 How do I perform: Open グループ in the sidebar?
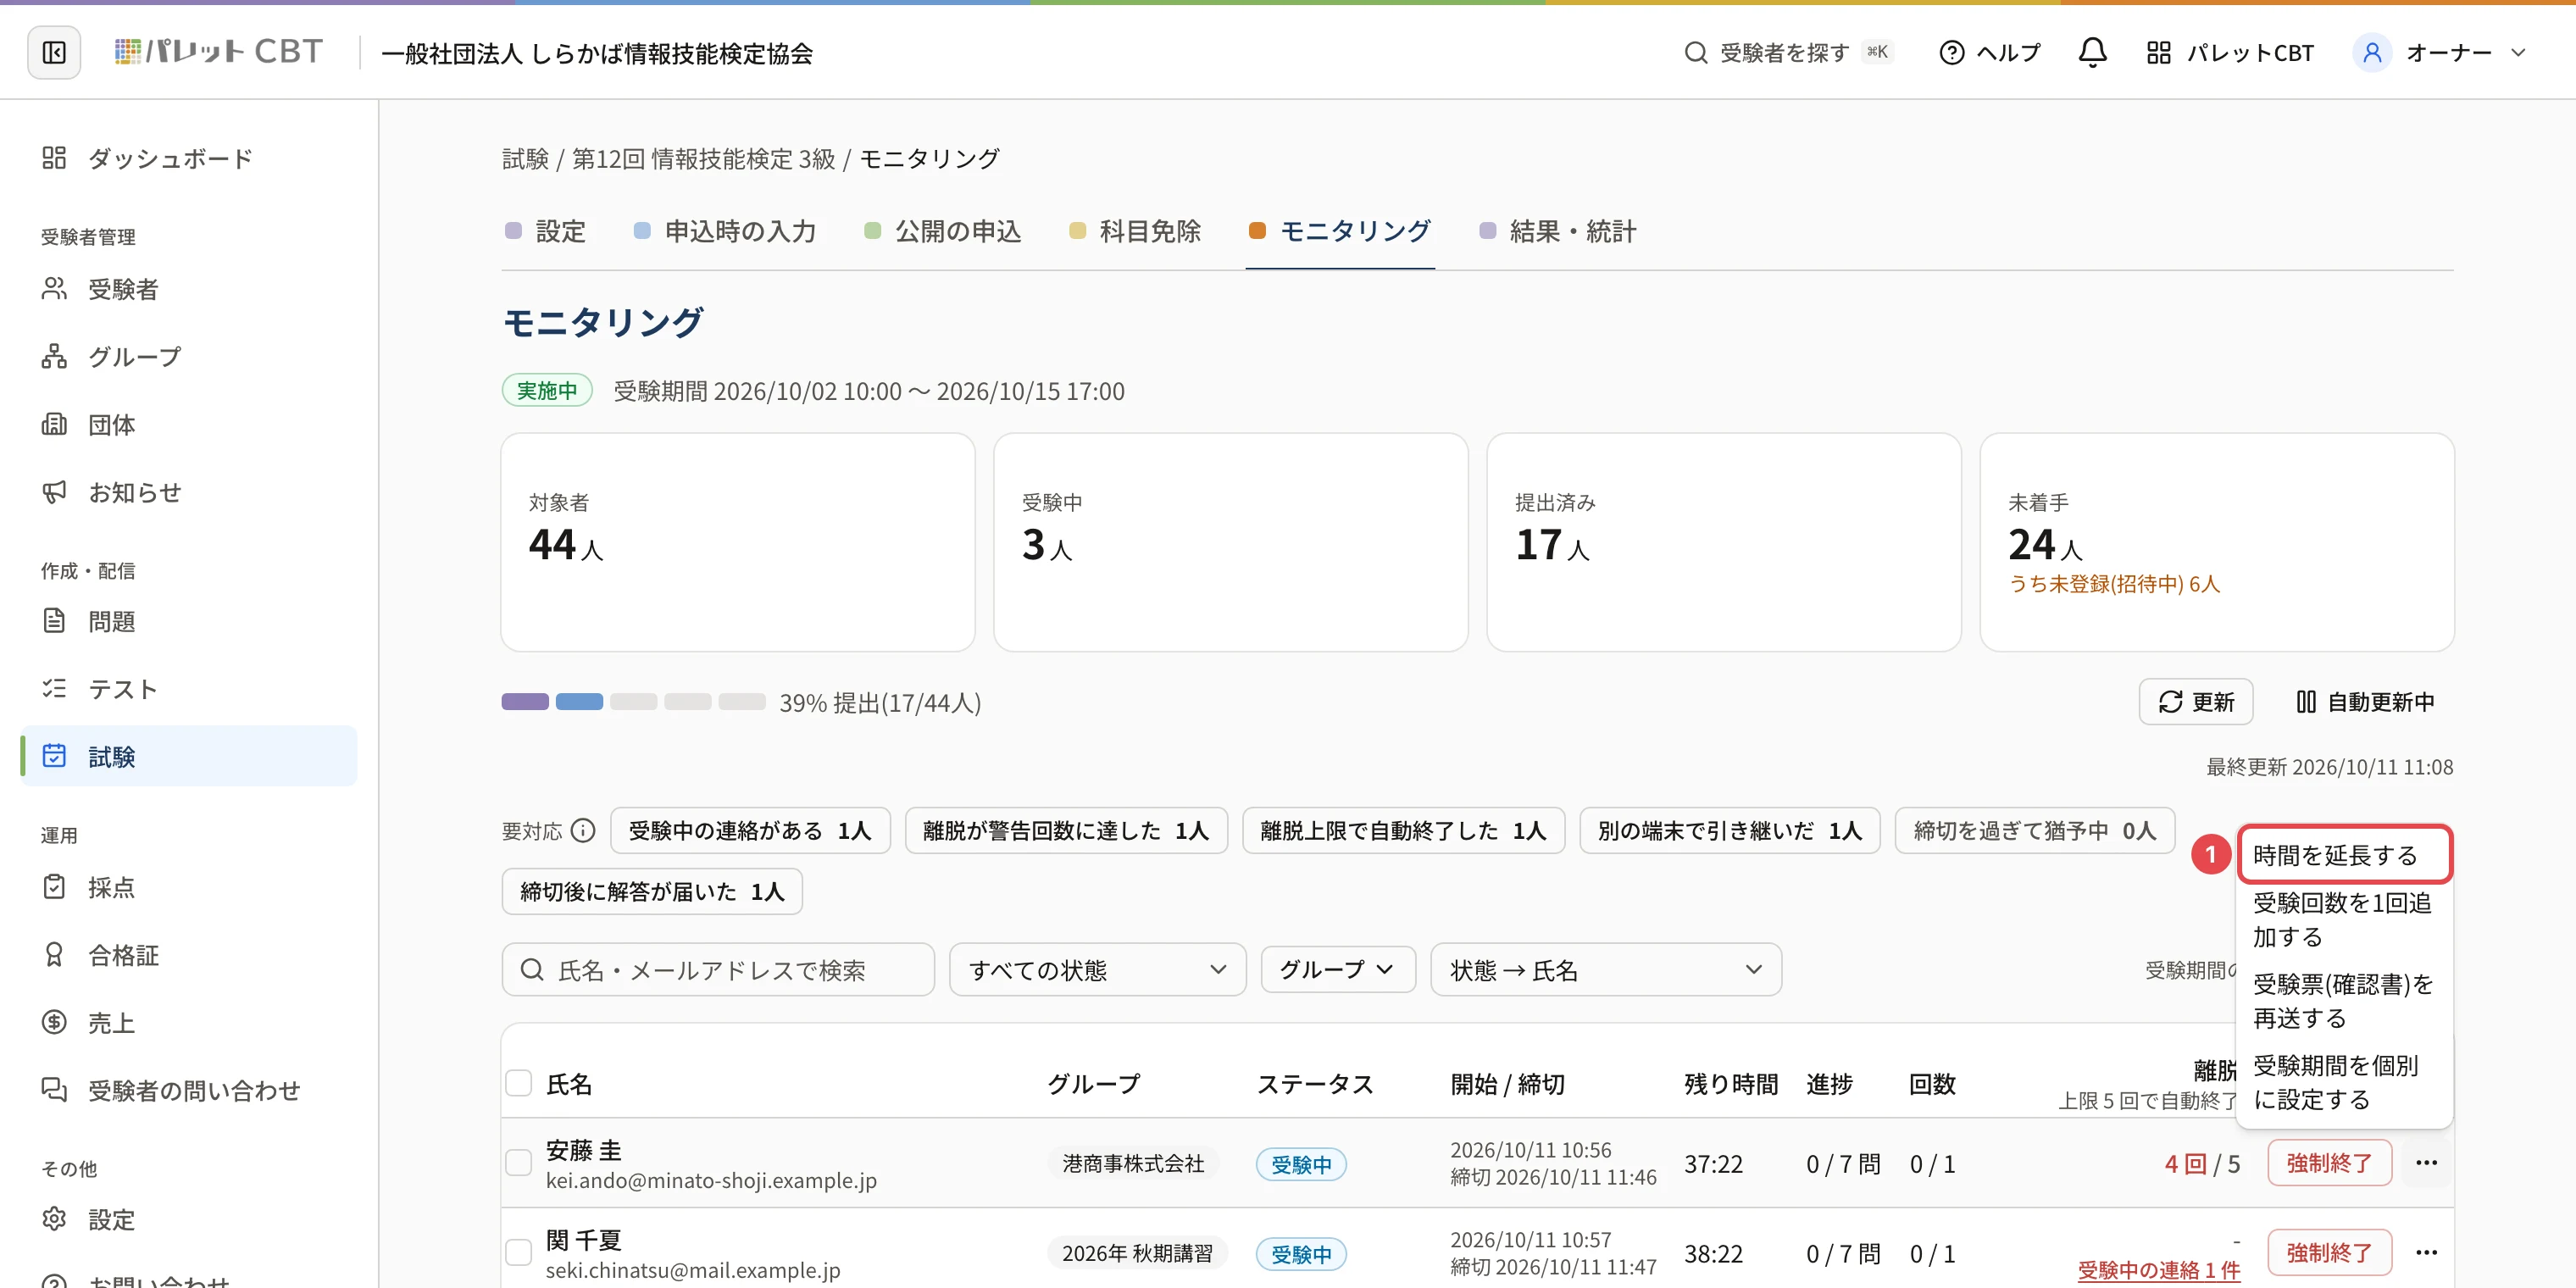[x=189, y=356]
